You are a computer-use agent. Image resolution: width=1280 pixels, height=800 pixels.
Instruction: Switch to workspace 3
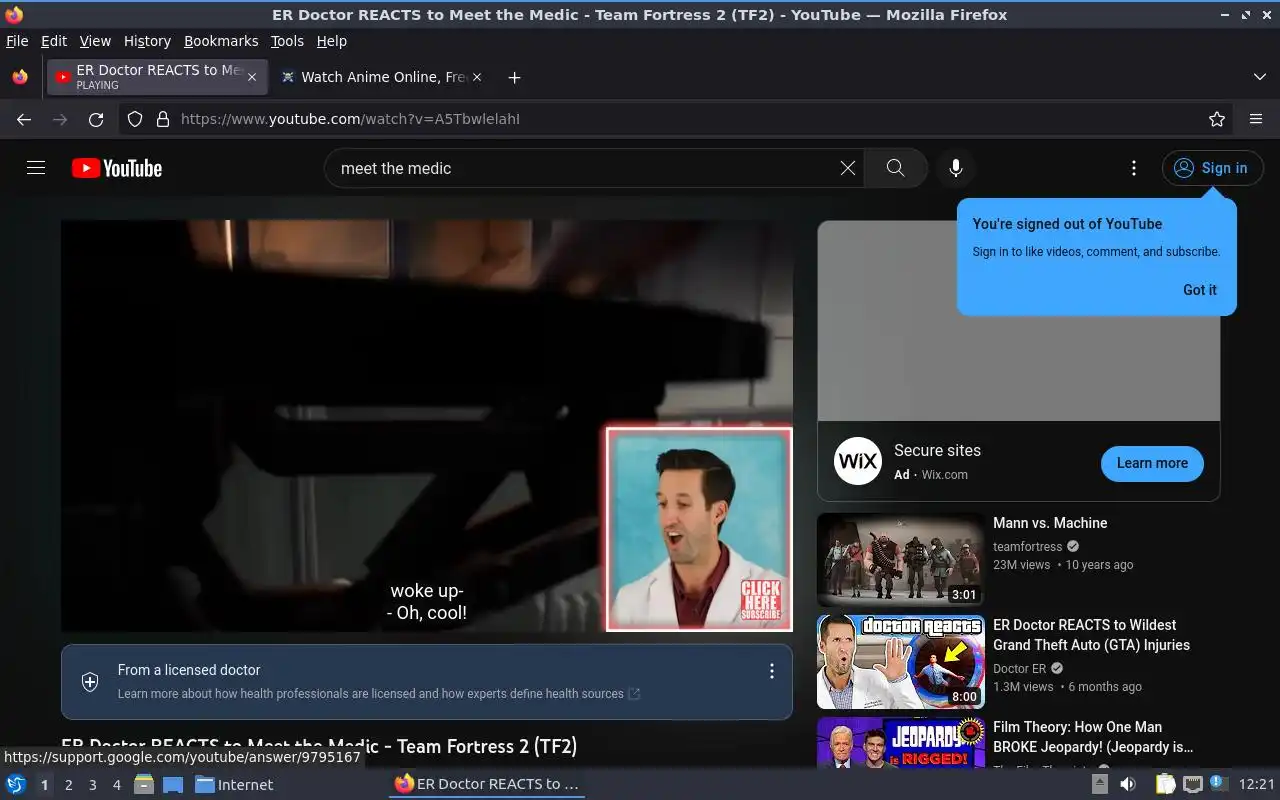pos(93,785)
